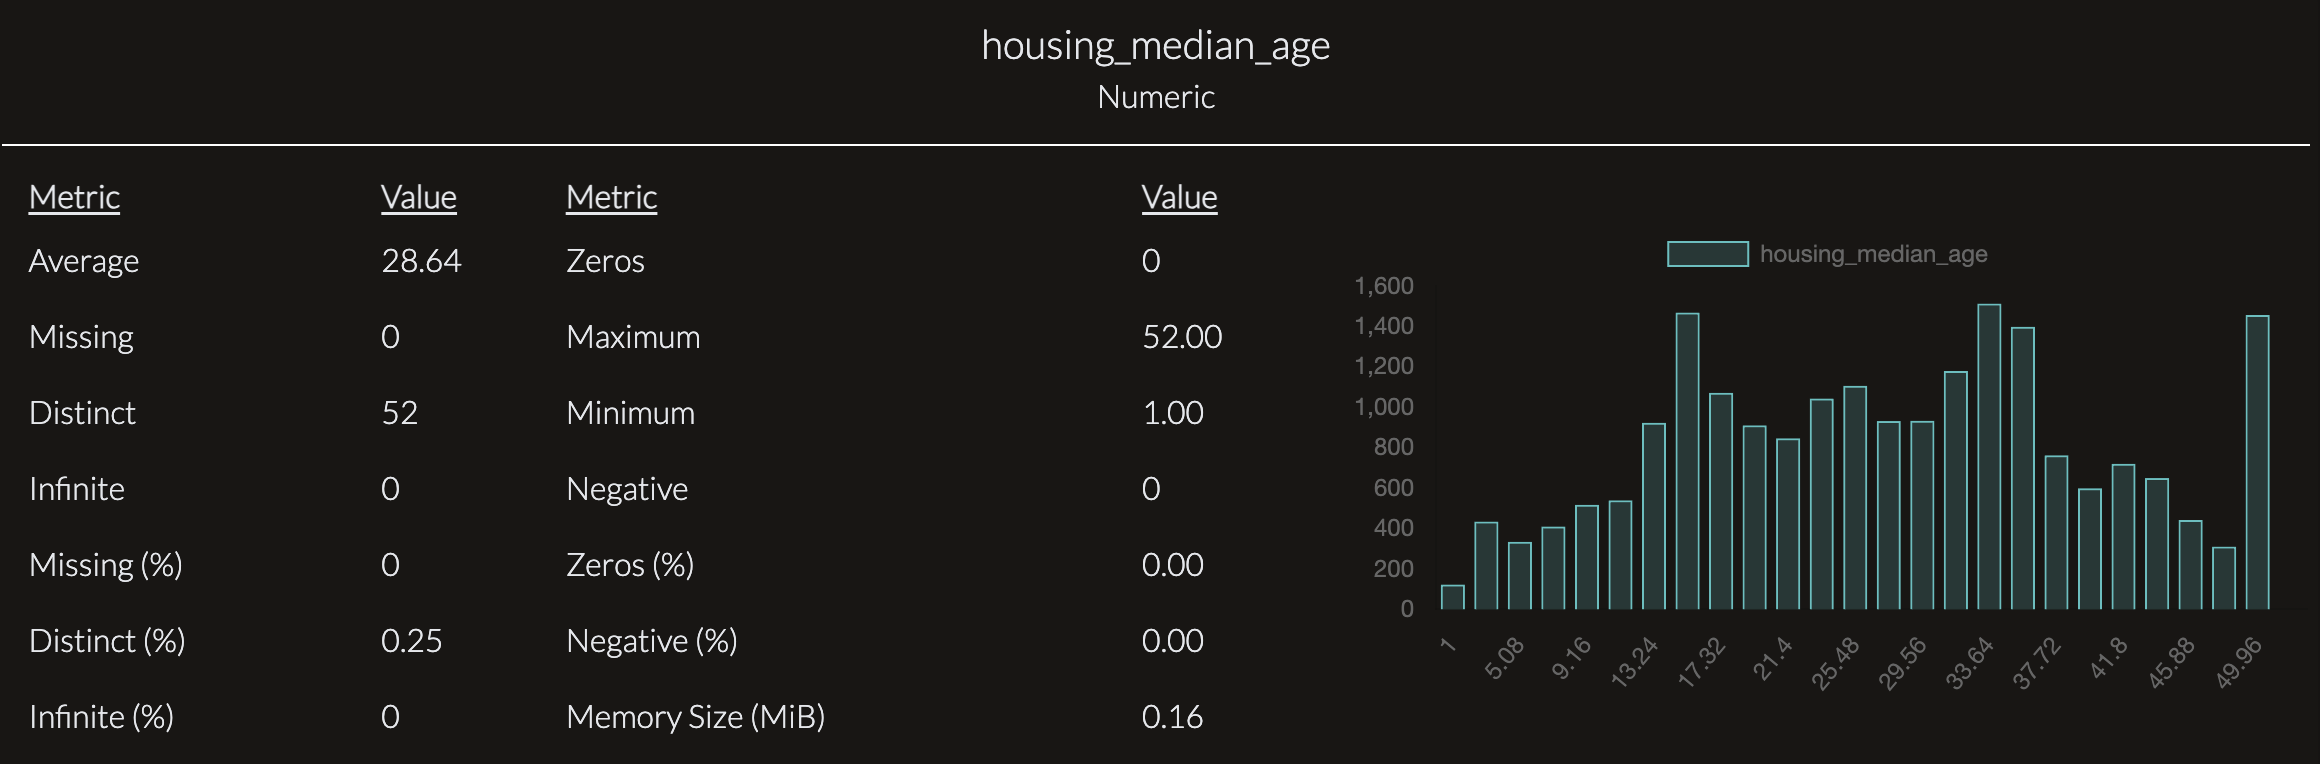Click the Negative (%) metric label
Screen dimensions: 2320x764
(651, 641)
